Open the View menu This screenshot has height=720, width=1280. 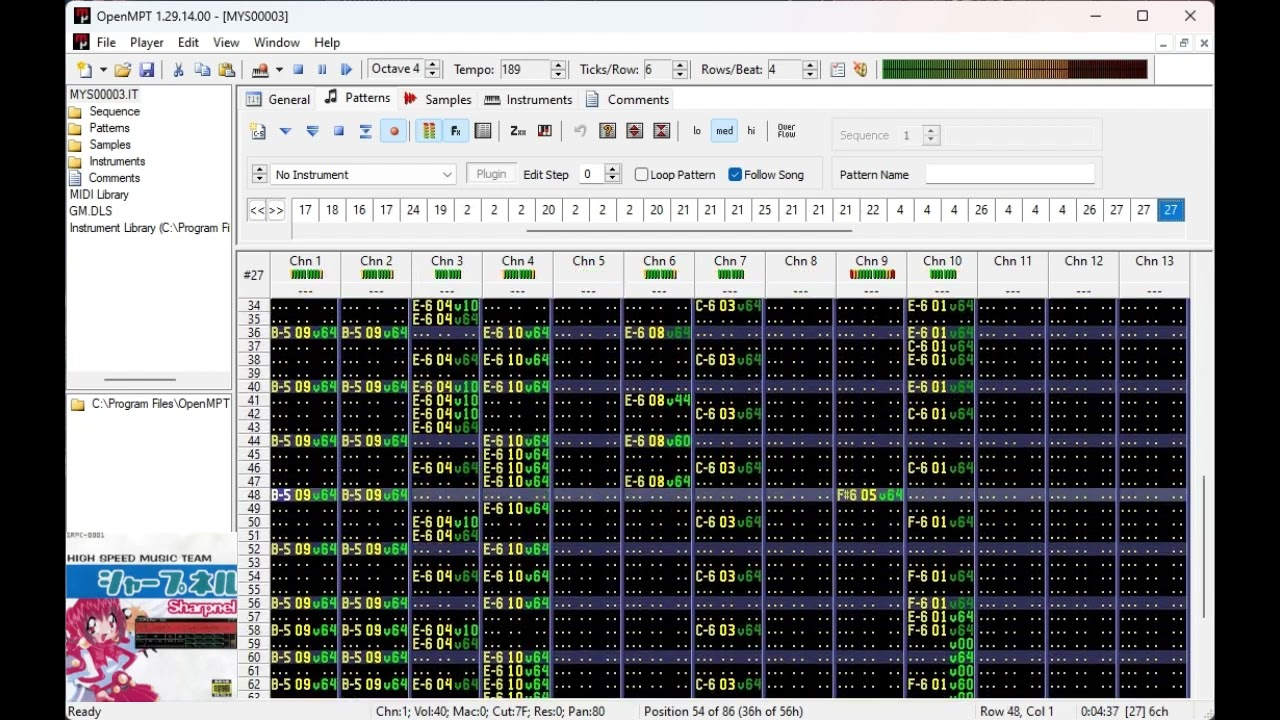[x=226, y=43]
